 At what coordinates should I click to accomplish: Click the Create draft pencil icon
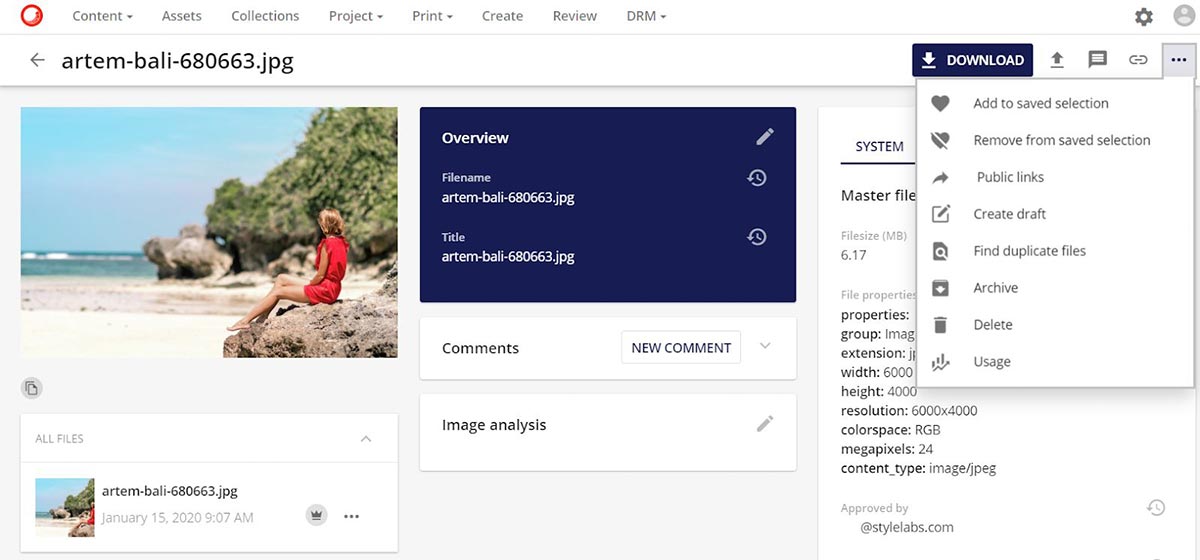940,214
